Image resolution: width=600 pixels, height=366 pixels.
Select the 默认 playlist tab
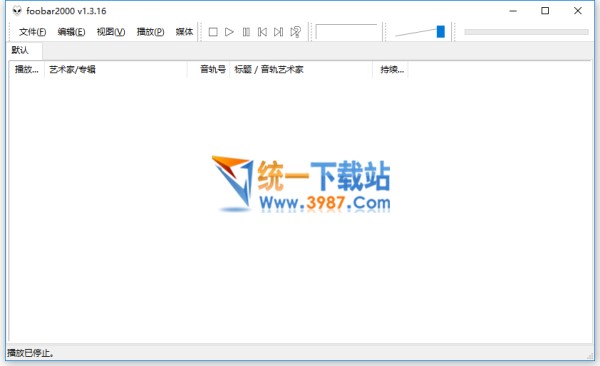point(20,50)
